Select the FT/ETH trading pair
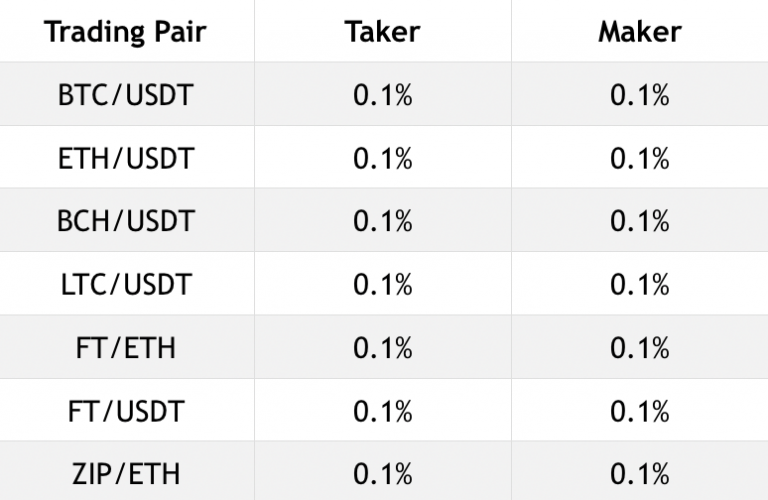This screenshot has width=768, height=500. tap(125, 348)
